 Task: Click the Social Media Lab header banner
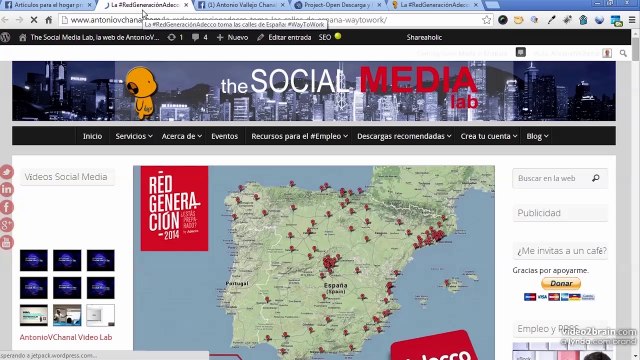313,91
